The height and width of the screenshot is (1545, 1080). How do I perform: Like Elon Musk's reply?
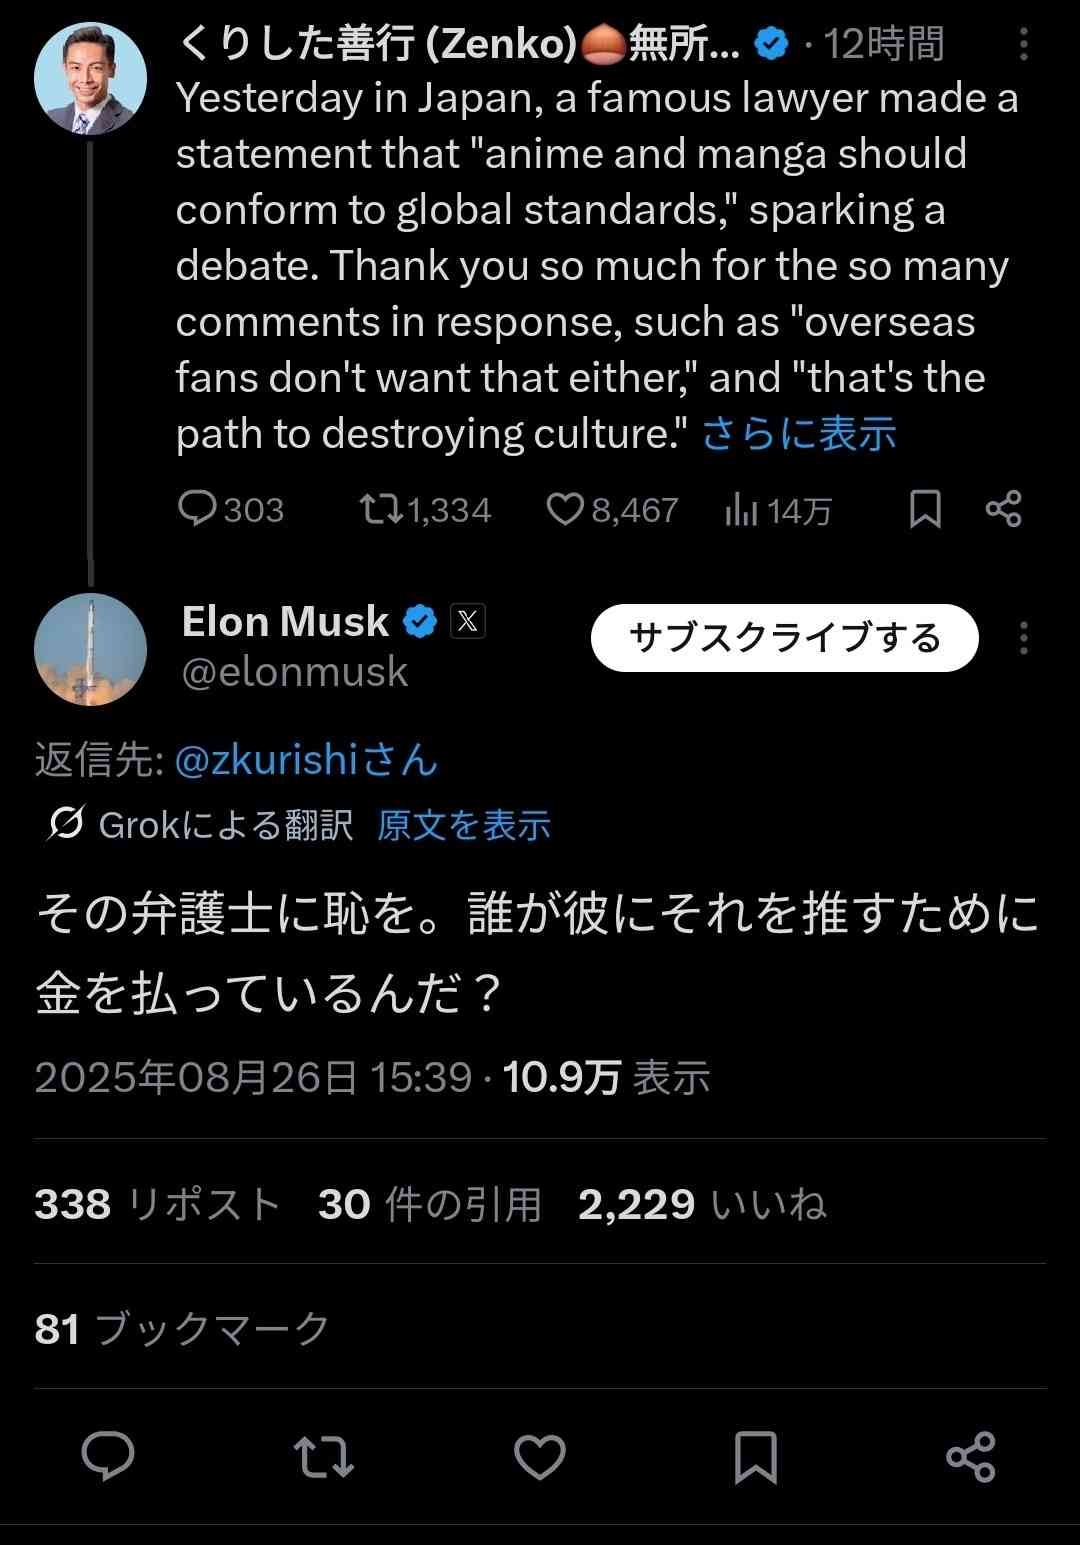[540, 1456]
